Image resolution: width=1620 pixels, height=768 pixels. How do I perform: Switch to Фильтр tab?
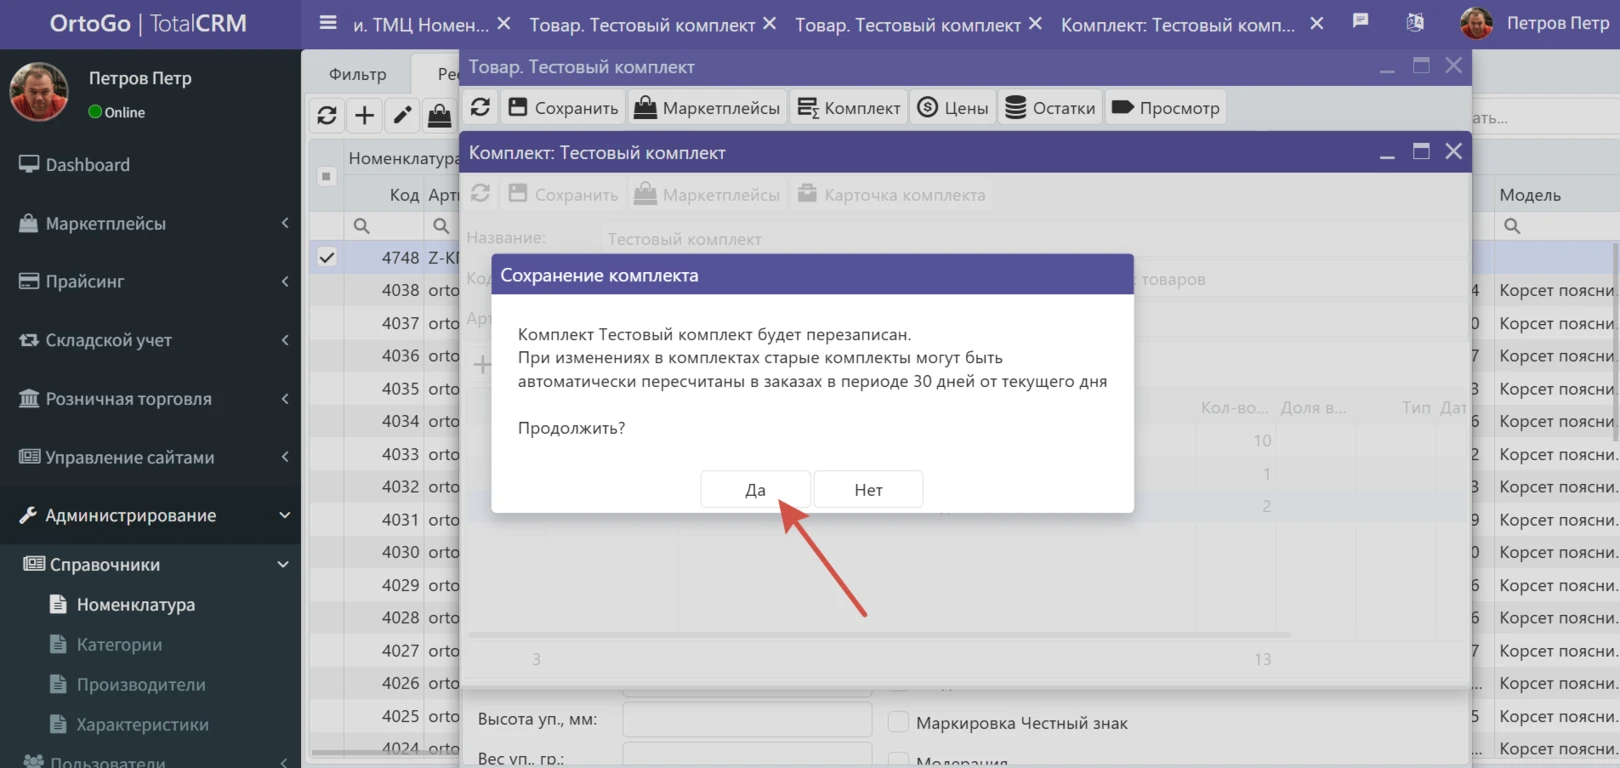[357, 74]
